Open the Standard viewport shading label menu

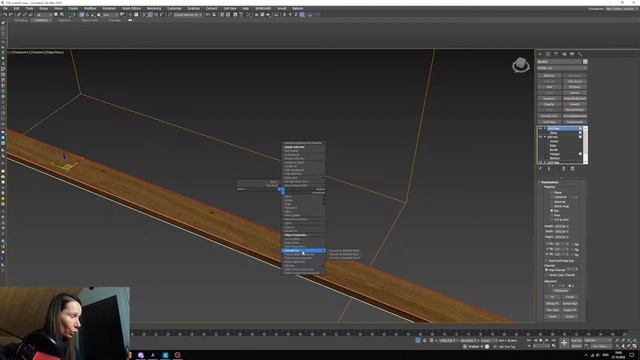[x=37, y=52]
